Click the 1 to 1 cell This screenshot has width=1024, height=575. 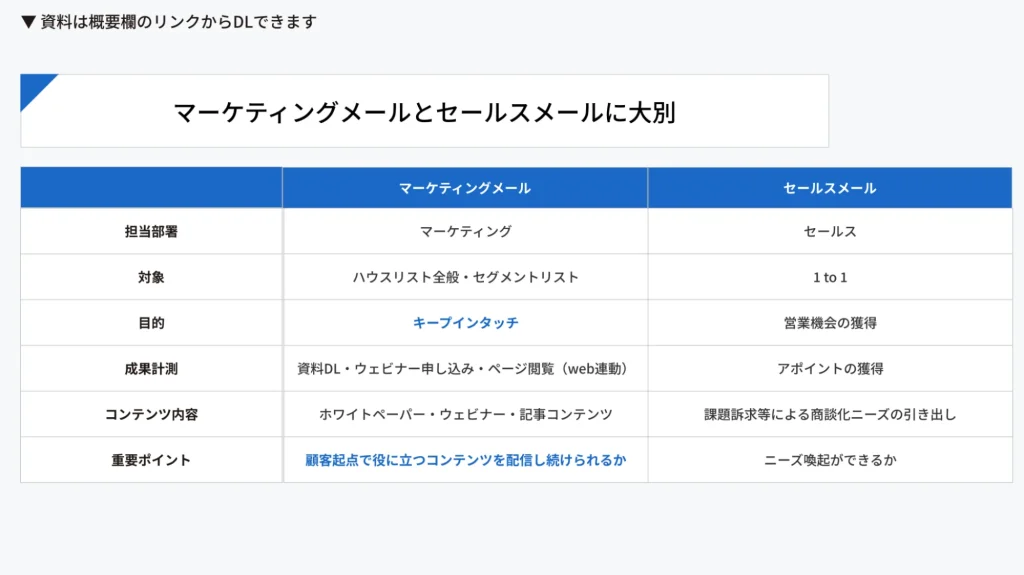tap(829, 277)
